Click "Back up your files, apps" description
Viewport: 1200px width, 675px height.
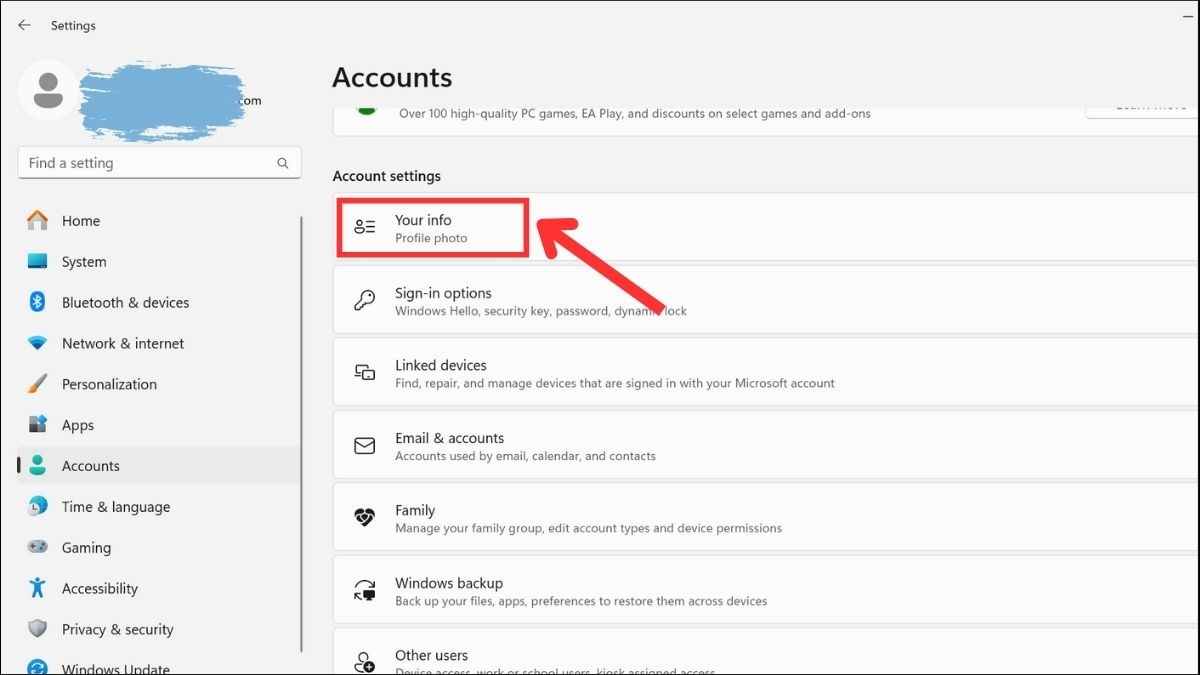(x=581, y=601)
